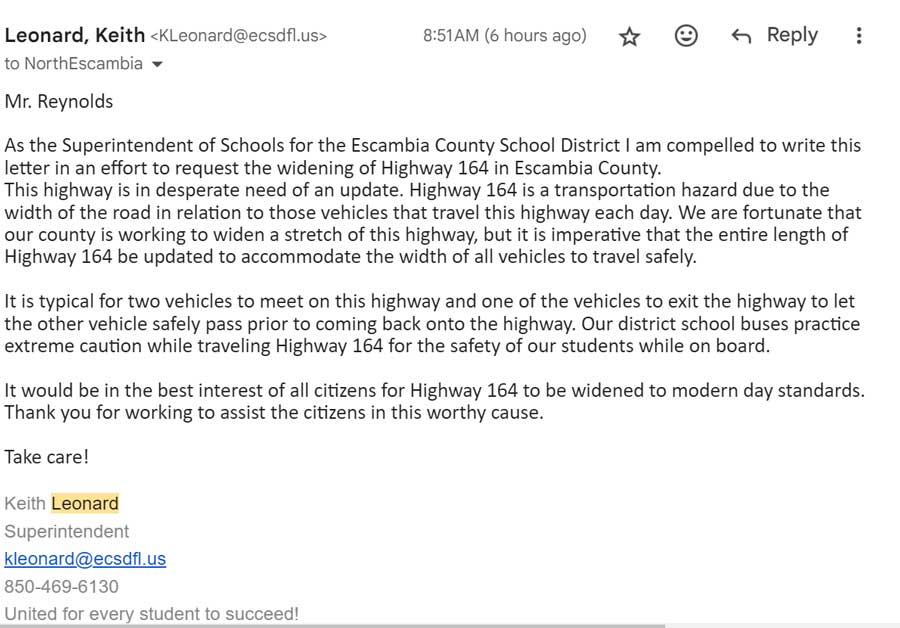Click the United for every student tagline
Screen dimensions: 900x628
click(151, 613)
